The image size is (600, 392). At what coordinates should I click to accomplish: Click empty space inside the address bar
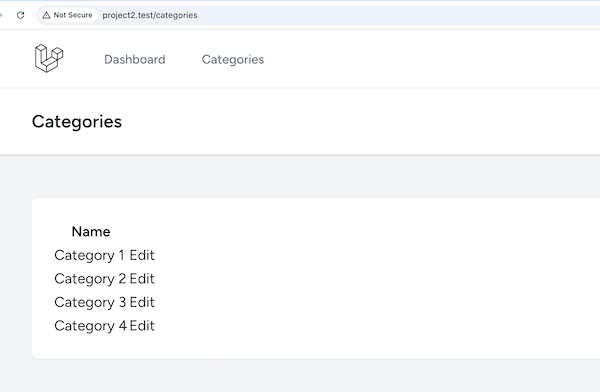coord(383,15)
